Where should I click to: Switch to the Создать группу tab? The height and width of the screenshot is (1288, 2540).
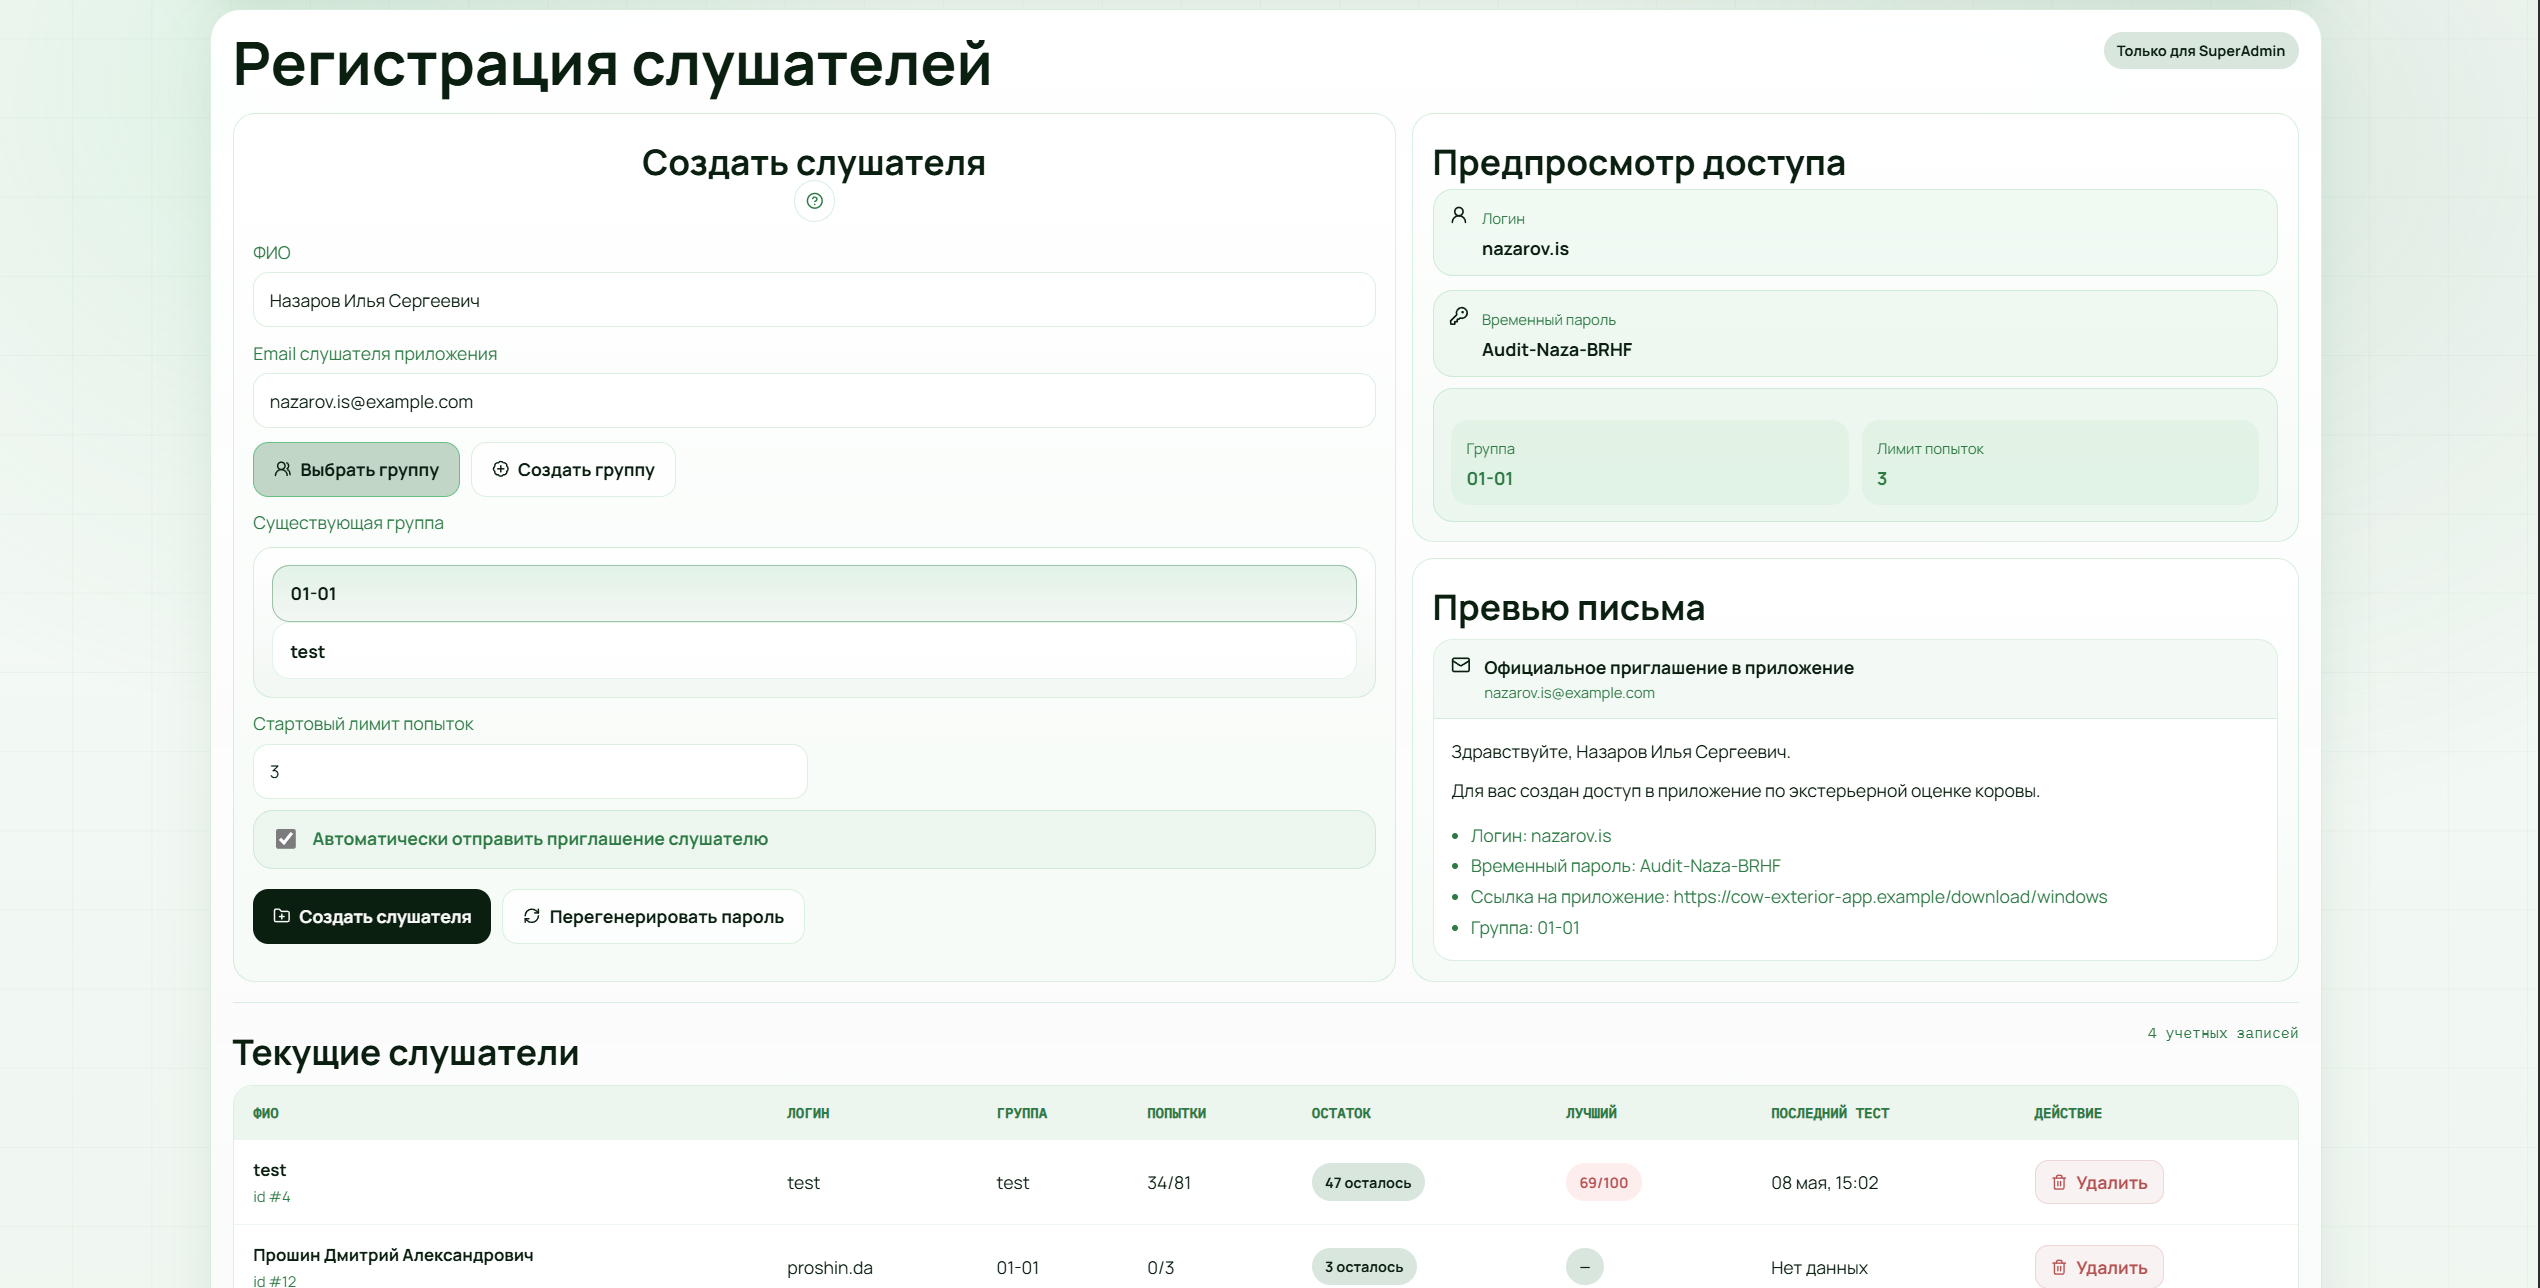(573, 469)
